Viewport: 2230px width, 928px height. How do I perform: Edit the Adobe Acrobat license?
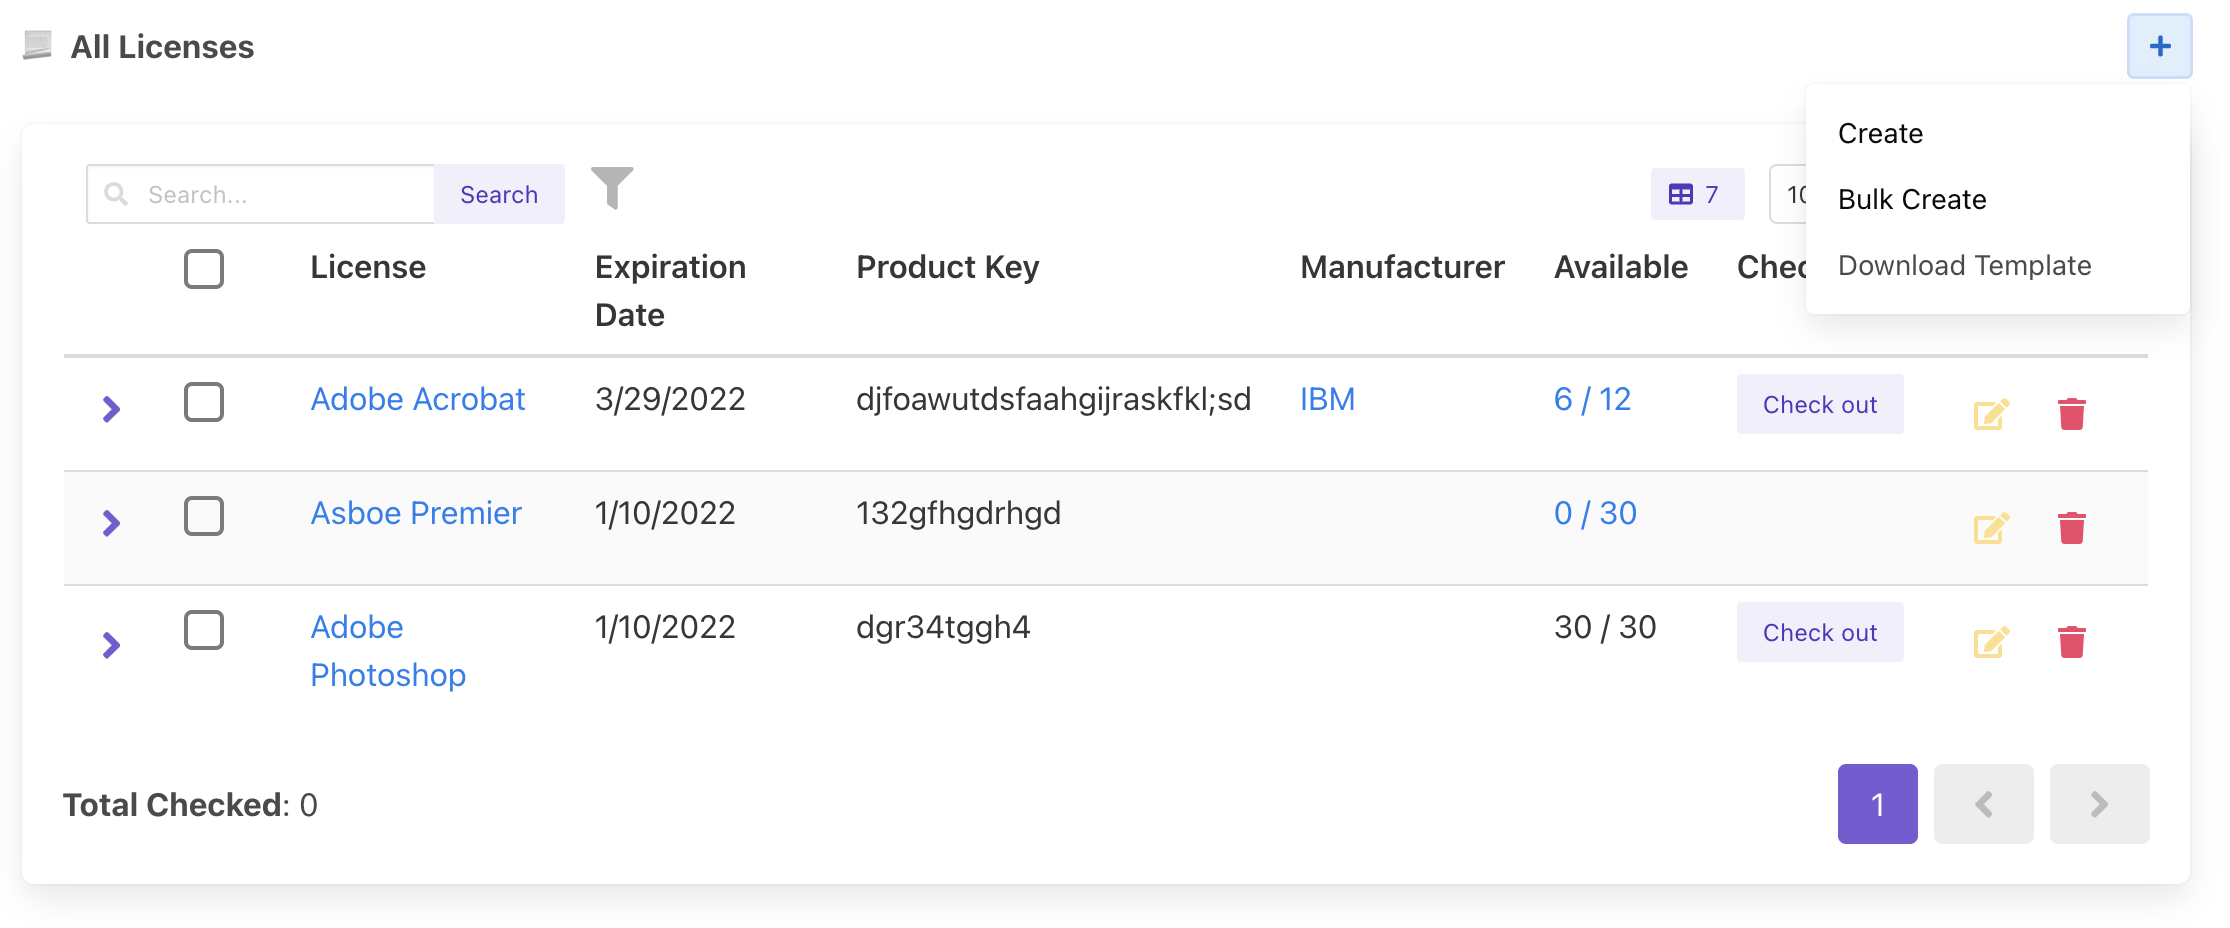coord(1990,414)
